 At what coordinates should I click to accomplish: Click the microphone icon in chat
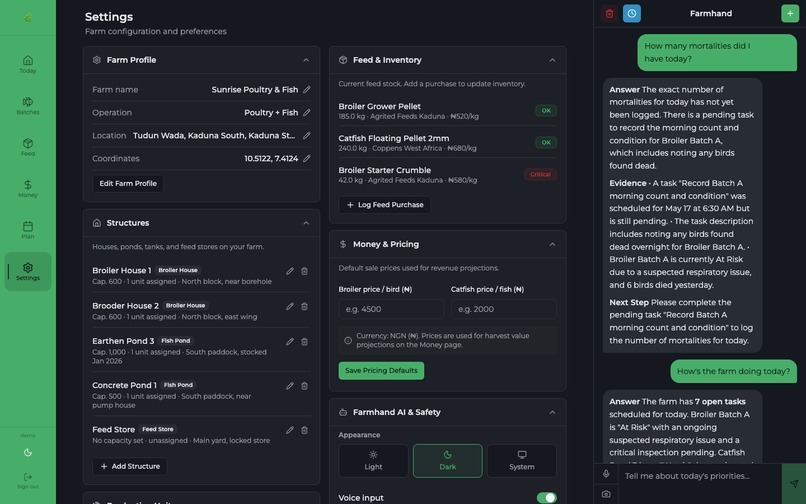click(x=606, y=474)
